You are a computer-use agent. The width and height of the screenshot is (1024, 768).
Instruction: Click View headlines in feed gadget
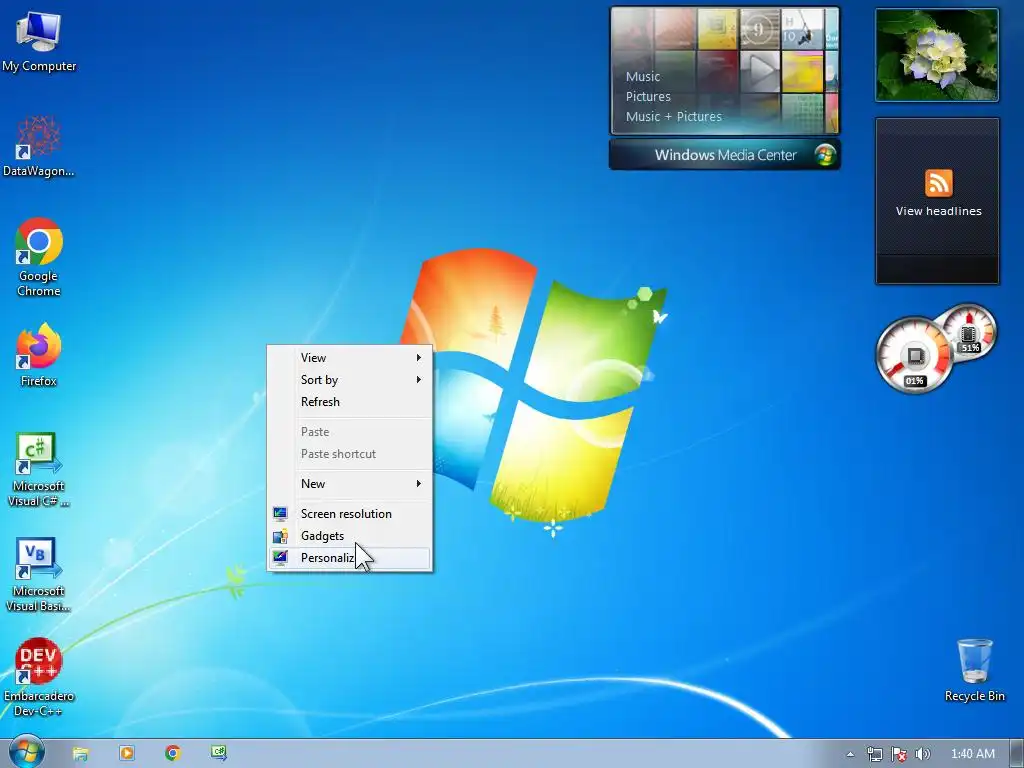(938, 211)
